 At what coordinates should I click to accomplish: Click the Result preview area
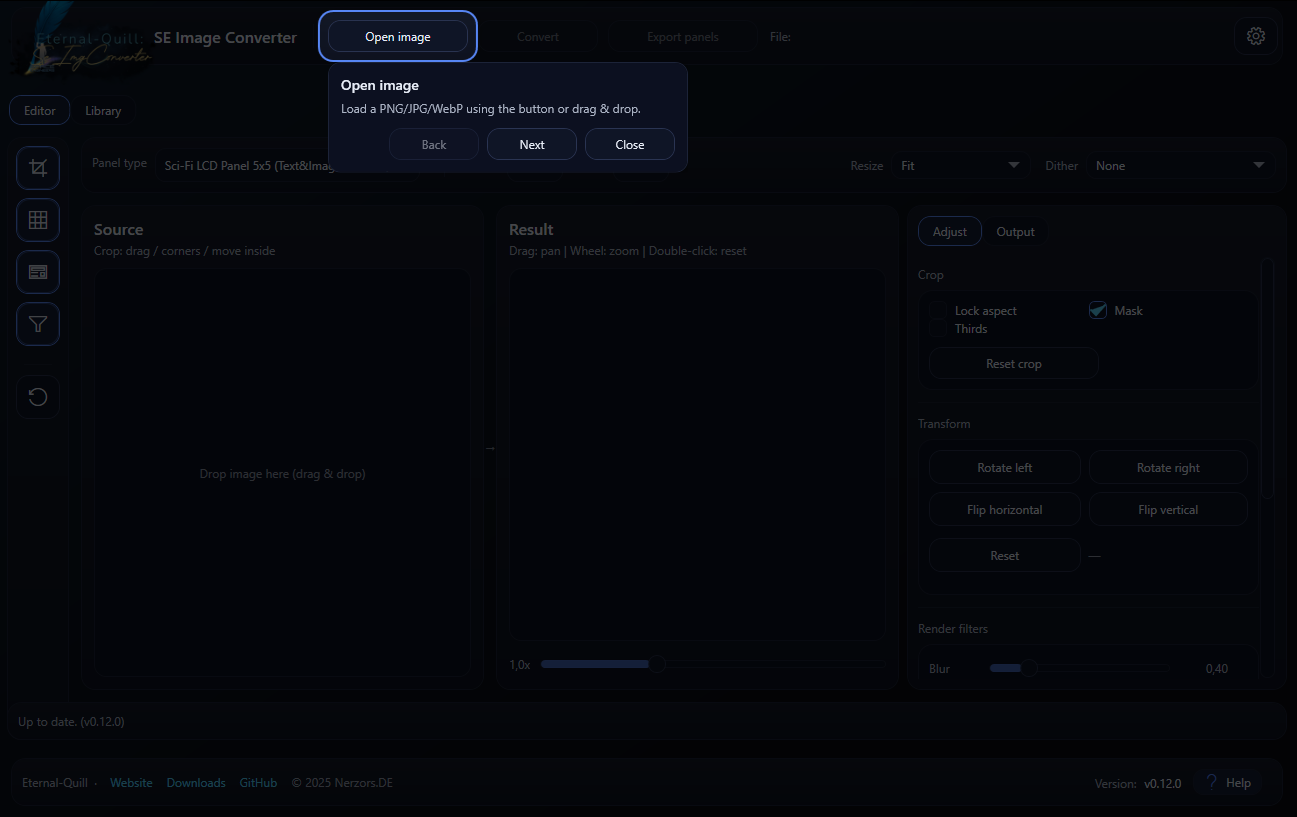click(696, 455)
